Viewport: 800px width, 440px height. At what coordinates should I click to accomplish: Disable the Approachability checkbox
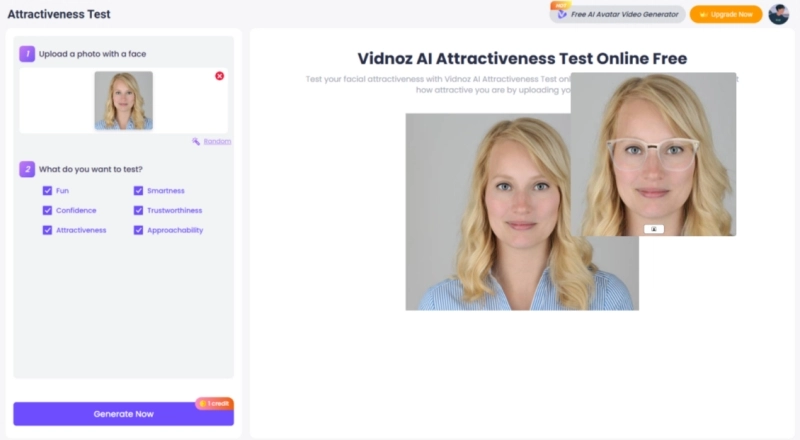138,230
